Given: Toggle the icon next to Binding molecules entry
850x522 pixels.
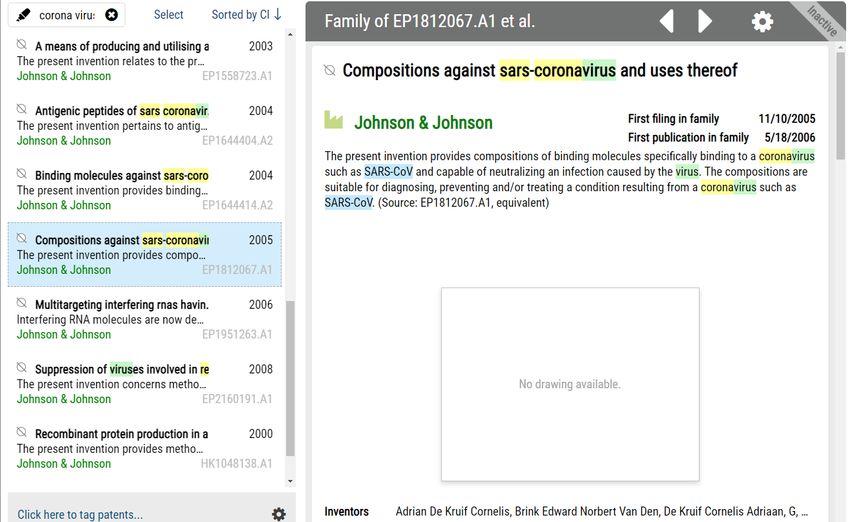Looking at the screenshot, I should (22, 174).
